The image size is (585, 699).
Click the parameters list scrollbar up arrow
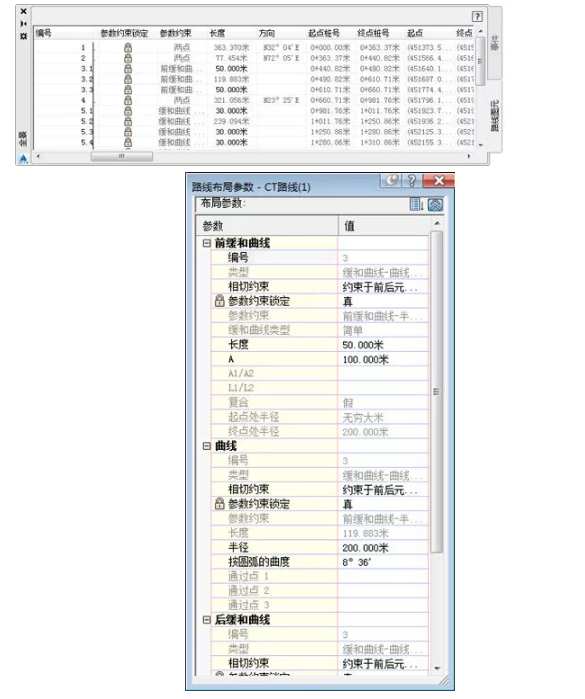point(437,223)
